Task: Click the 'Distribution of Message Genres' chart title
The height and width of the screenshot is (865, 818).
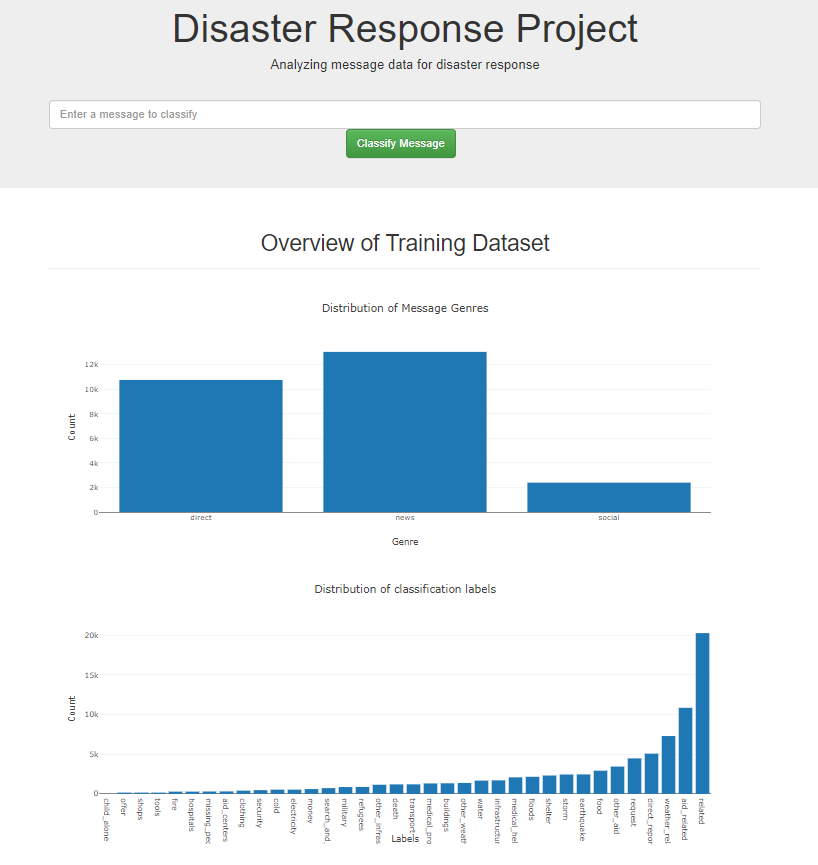Action: (x=405, y=308)
